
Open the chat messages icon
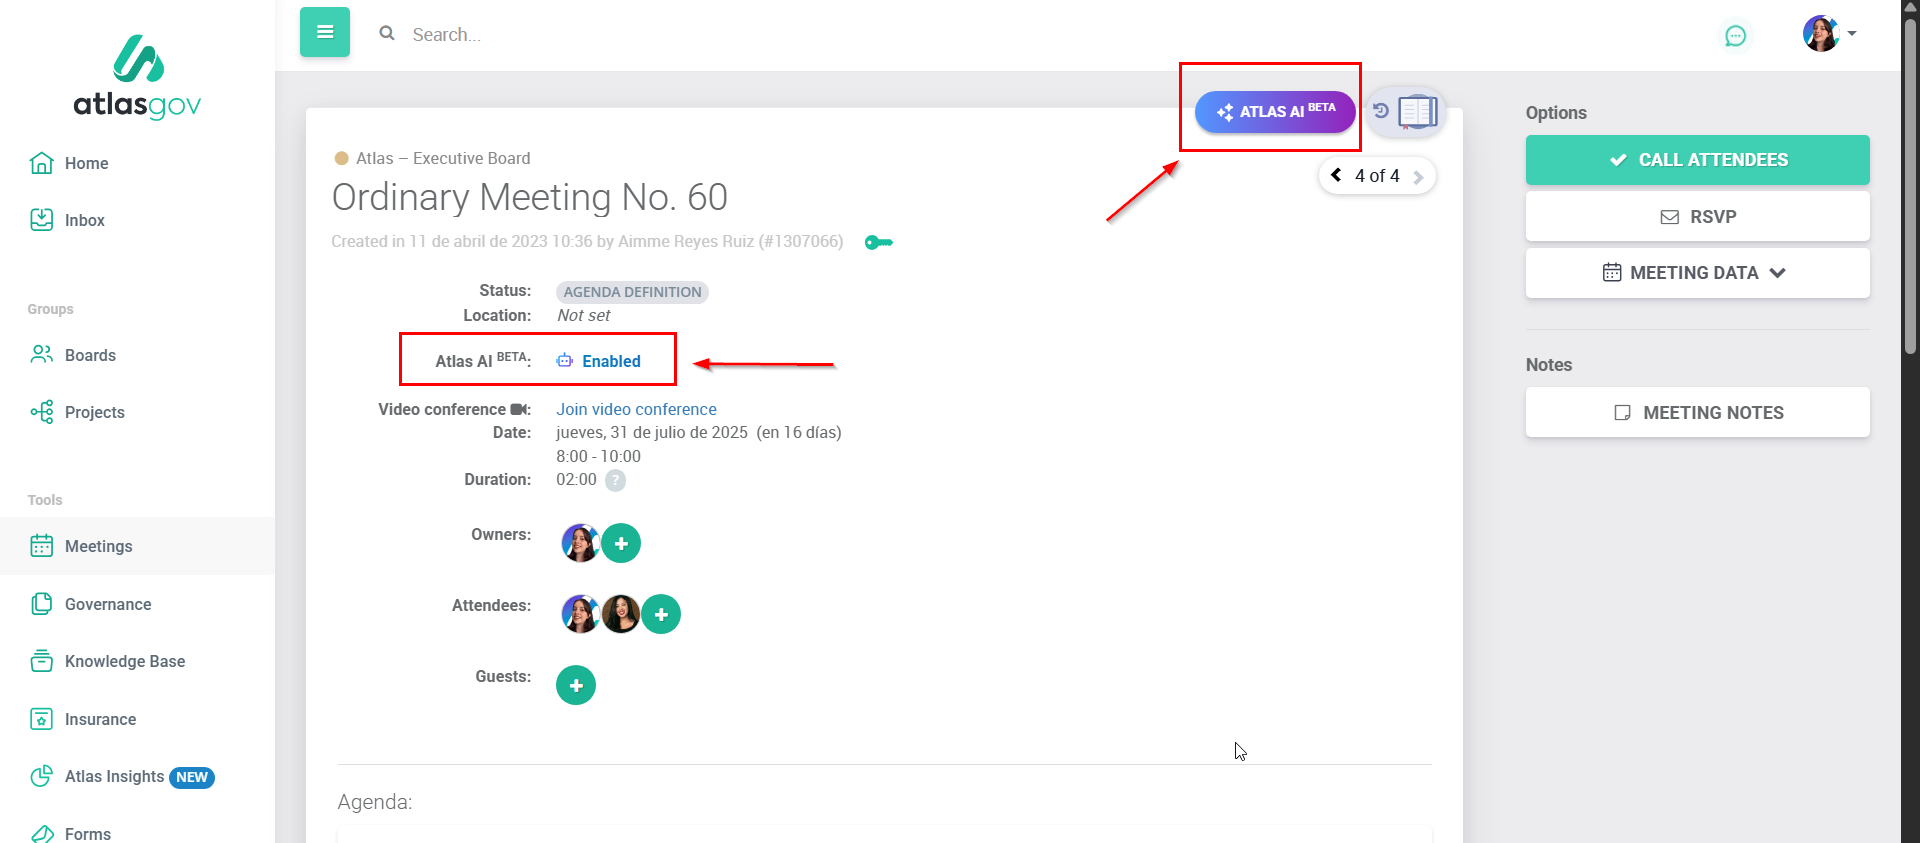click(x=1735, y=36)
